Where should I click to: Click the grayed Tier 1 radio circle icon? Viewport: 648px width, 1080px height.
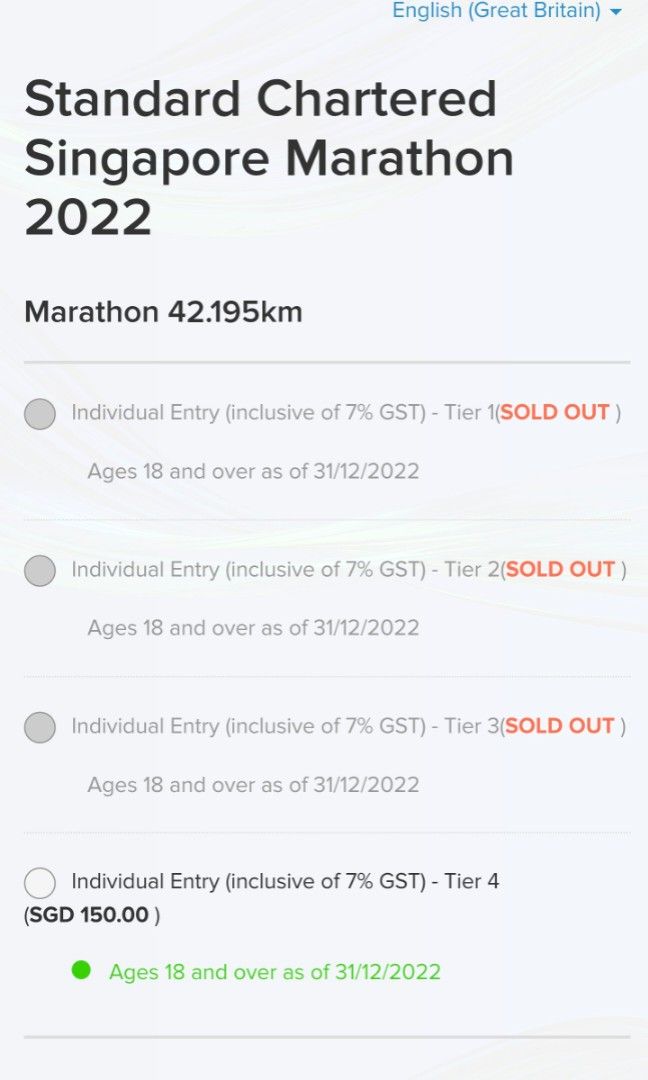coord(40,413)
